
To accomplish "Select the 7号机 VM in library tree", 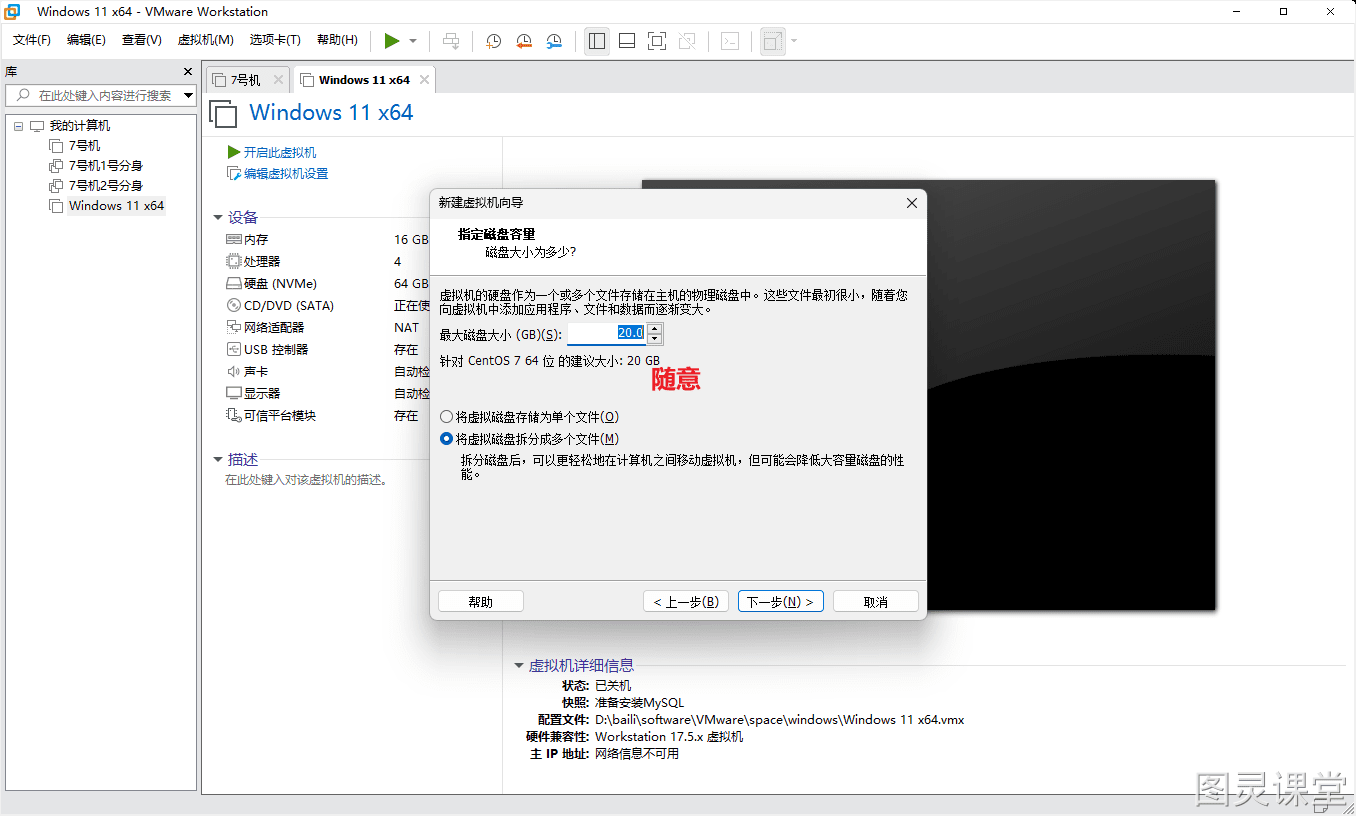I will [x=84, y=146].
